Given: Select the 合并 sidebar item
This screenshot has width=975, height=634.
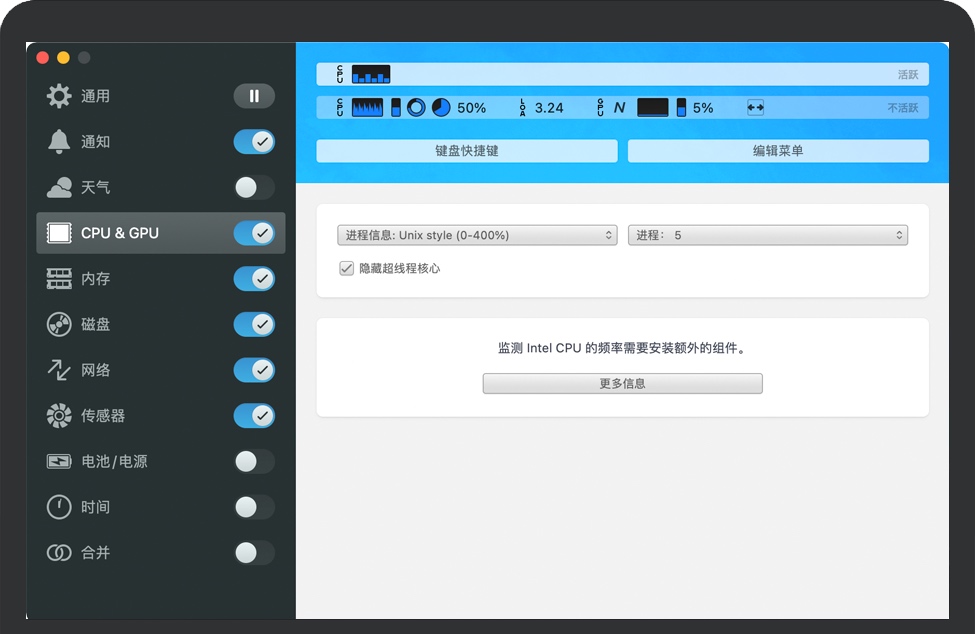Looking at the screenshot, I should (96, 553).
